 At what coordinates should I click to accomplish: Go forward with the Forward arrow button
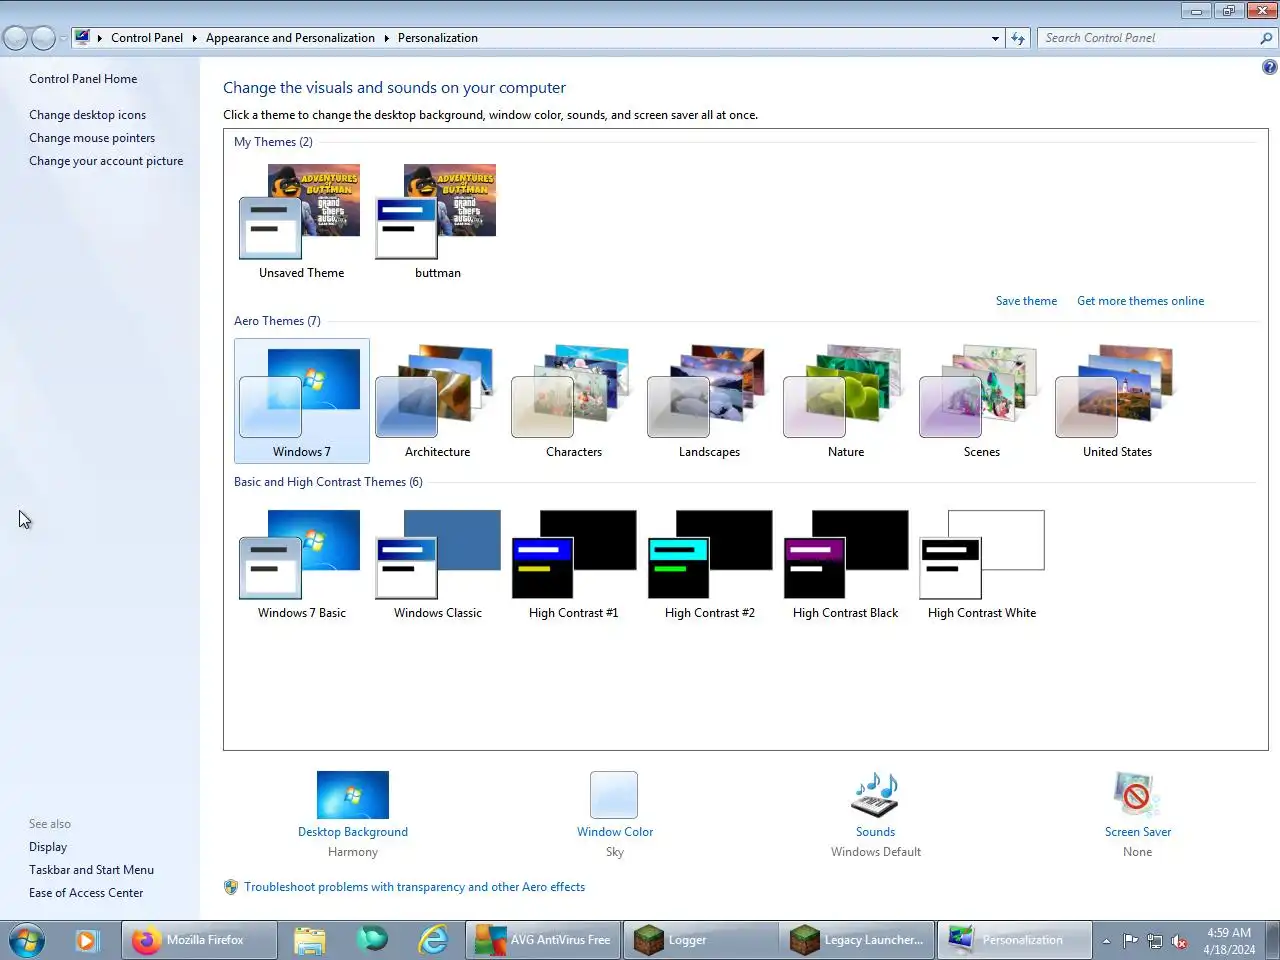43,38
